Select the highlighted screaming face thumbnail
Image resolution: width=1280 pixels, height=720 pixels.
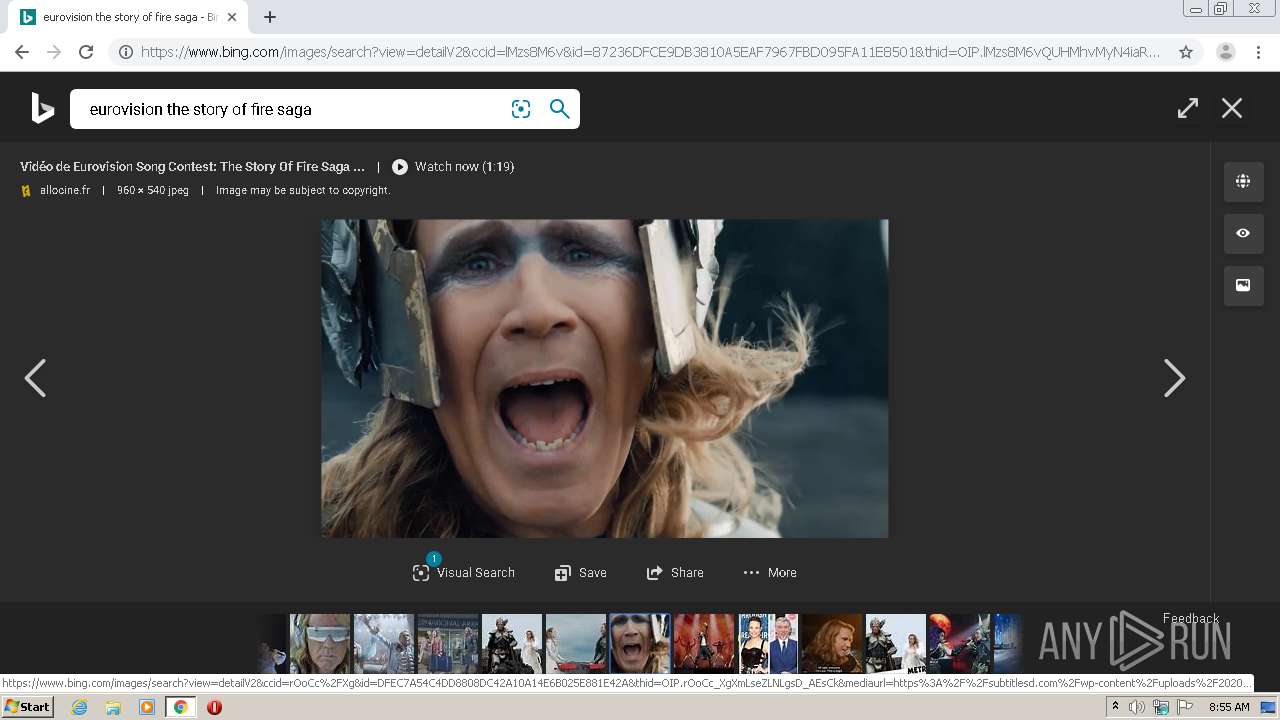(x=640, y=643)
